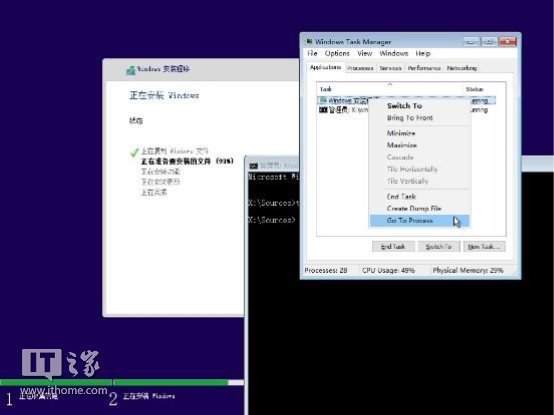Click the New Task... button
This screenshot has width=554, height=415.
point(484,247)
